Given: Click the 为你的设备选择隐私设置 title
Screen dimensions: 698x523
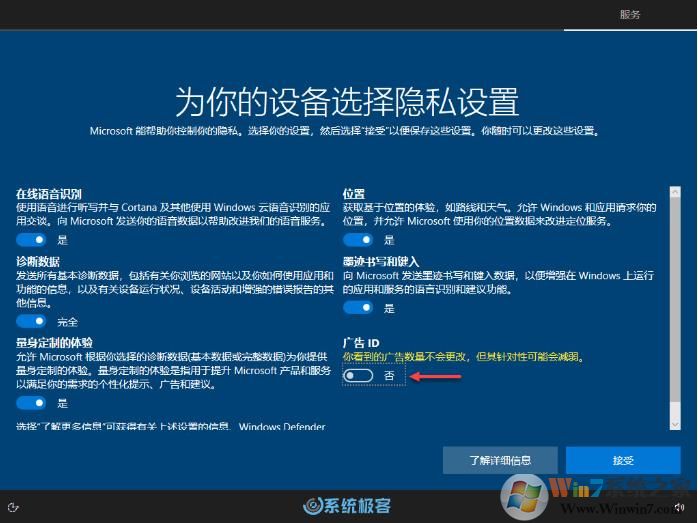Looking at the screenshot, I should pos(347,101).
